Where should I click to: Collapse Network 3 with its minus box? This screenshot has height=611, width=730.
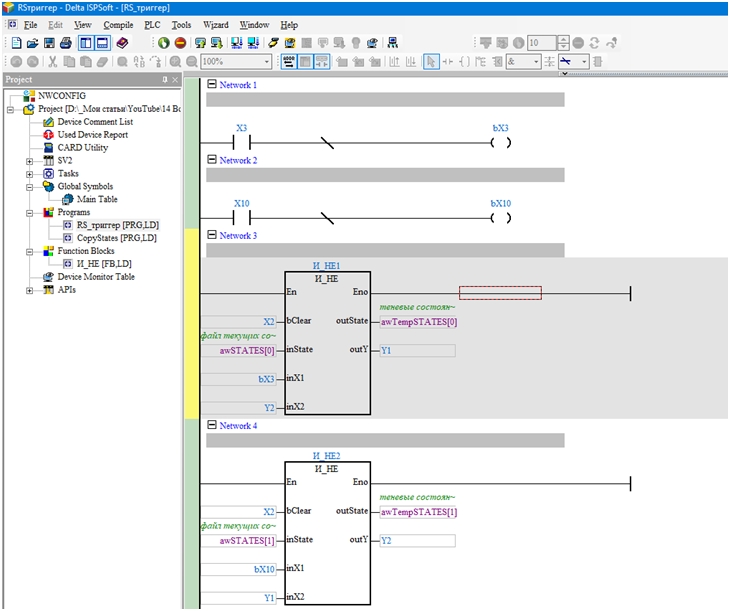[x=212, y=235]
